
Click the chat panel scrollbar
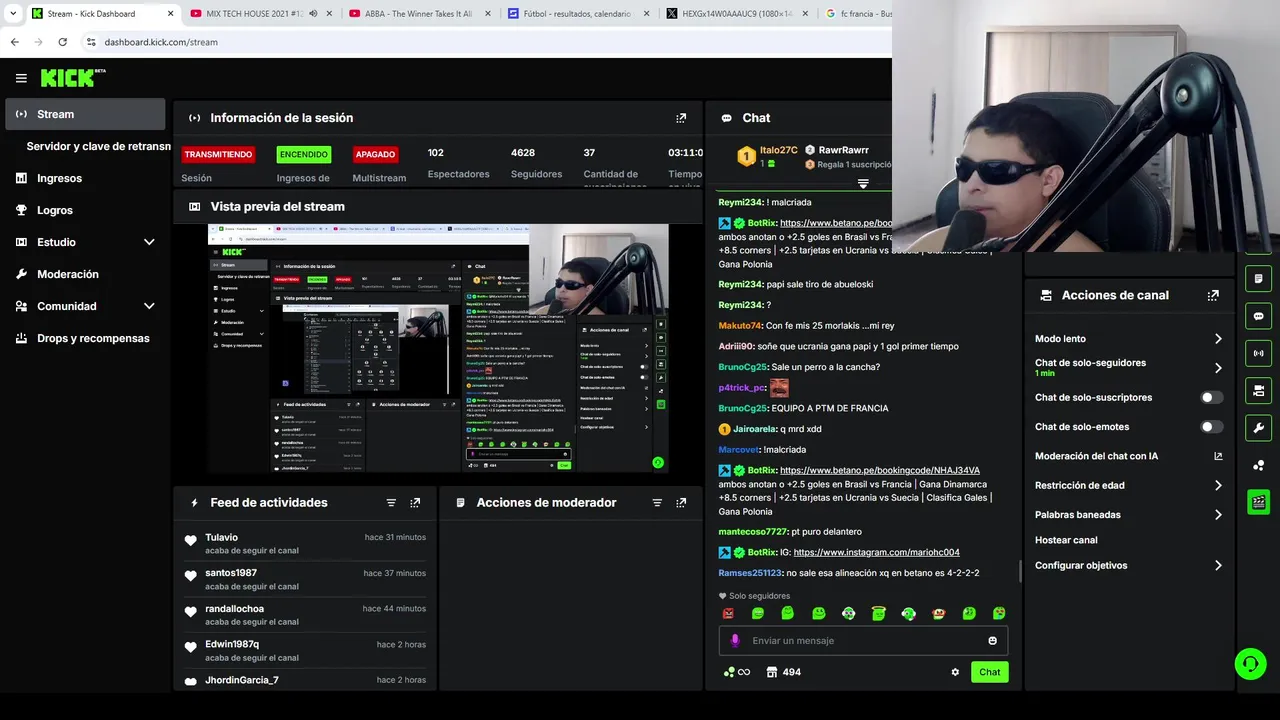pyautogui.click(x=1020, y=570)
